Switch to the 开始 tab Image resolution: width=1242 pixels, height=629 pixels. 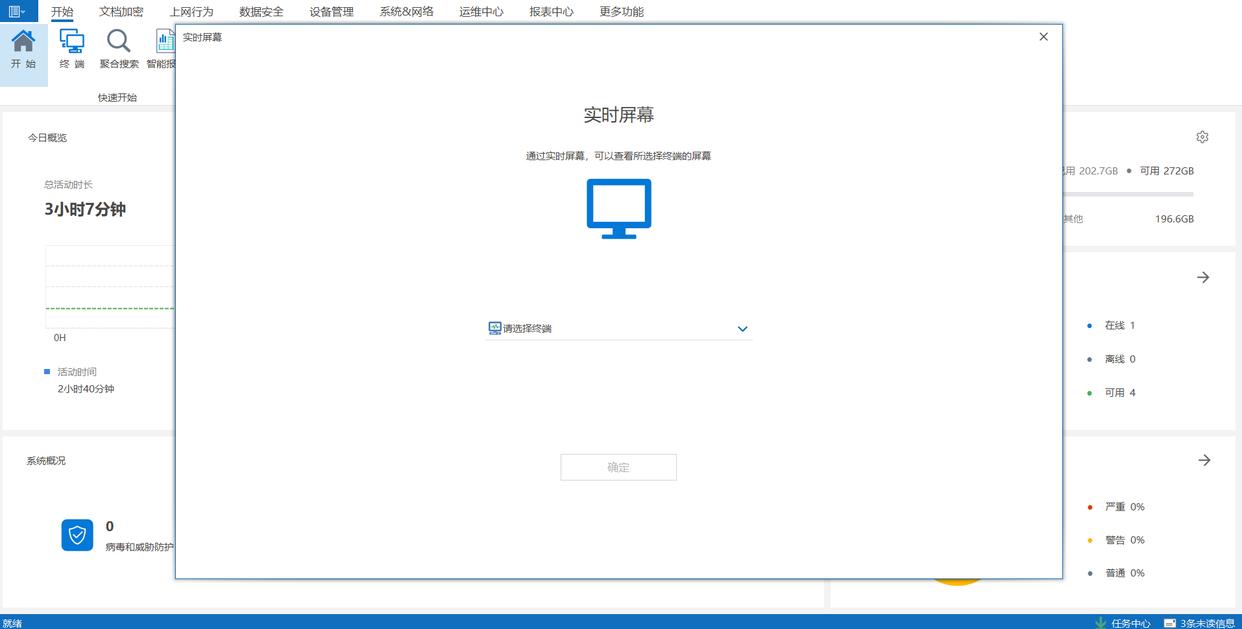[x=62, y=12]
